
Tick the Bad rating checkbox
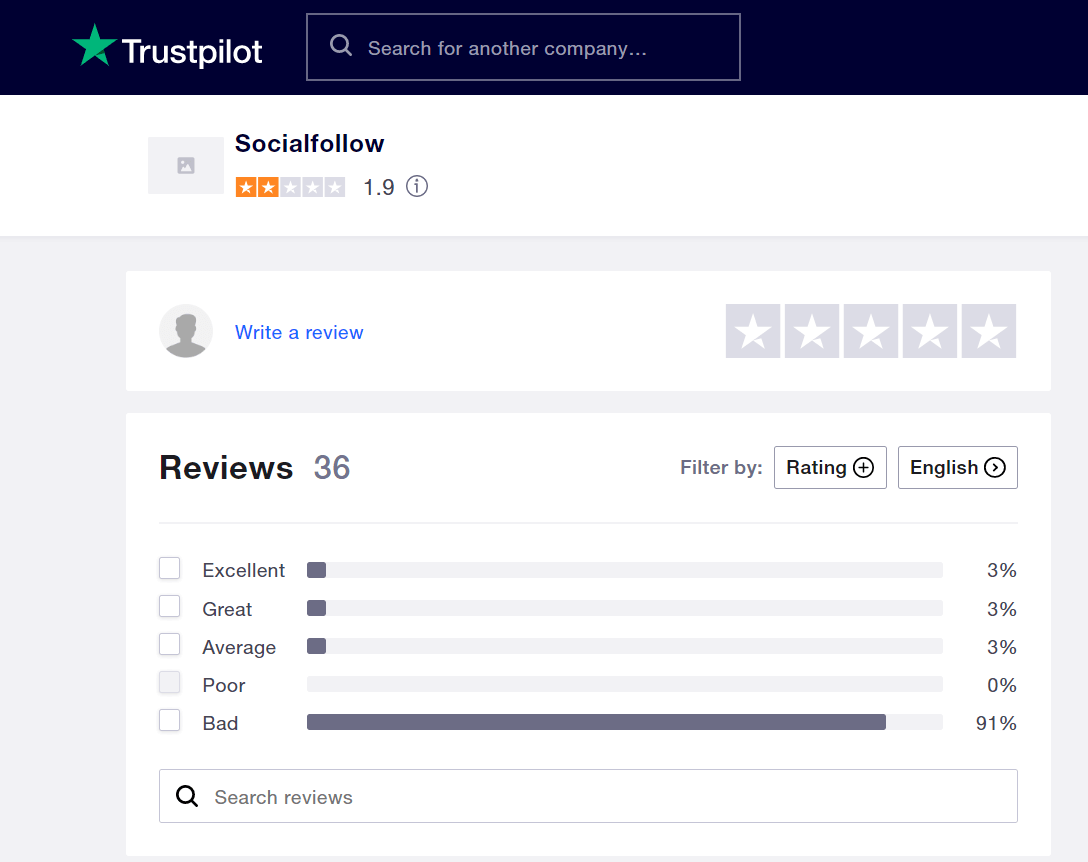click(x=169, y=721)
